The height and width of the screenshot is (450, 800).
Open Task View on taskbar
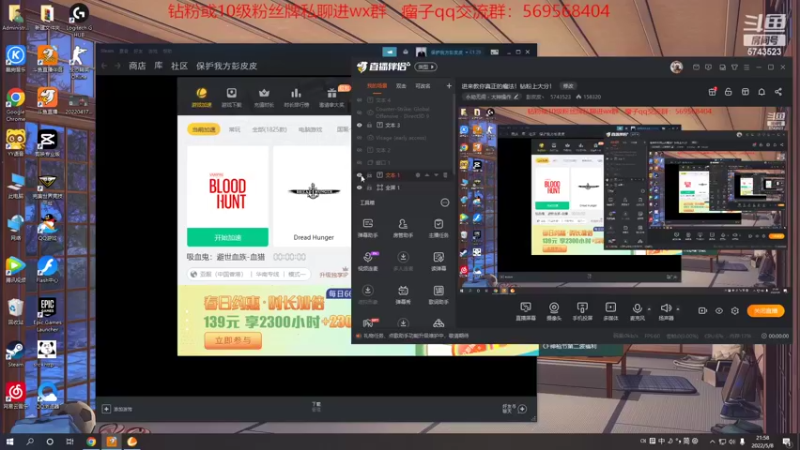[70, 441]
